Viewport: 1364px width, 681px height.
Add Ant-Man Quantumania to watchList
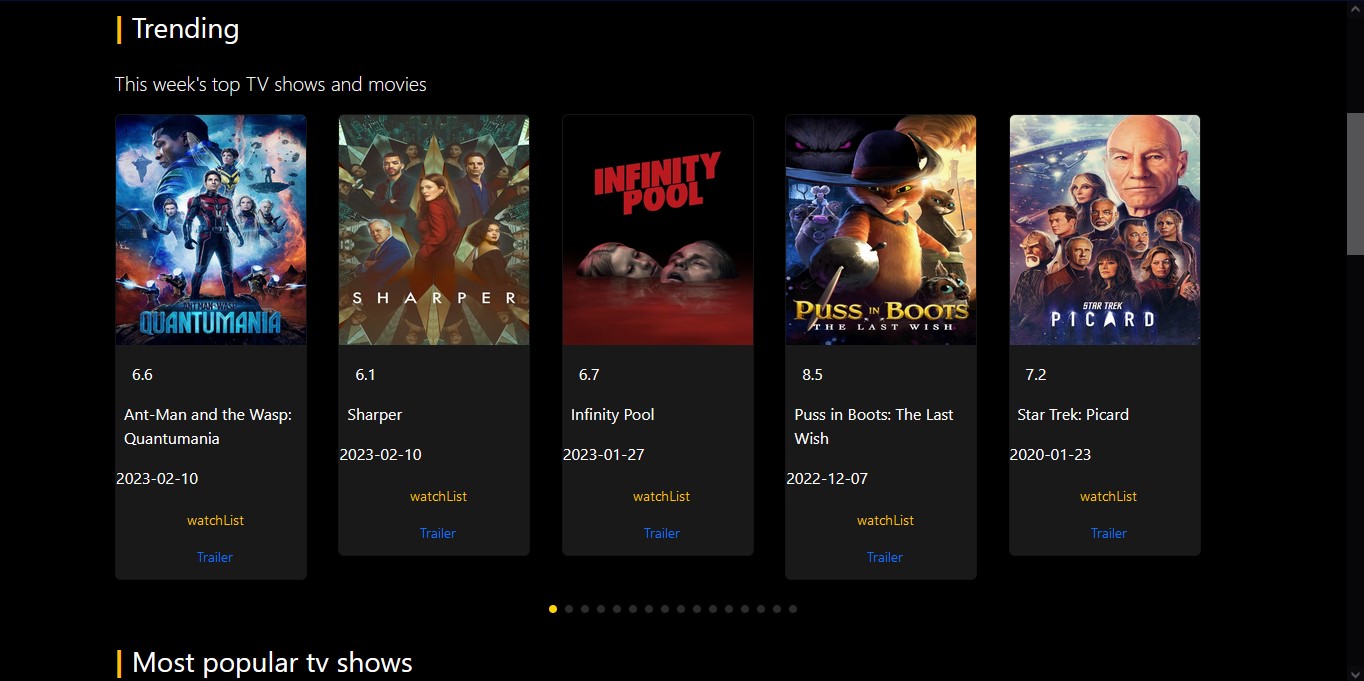215,520
